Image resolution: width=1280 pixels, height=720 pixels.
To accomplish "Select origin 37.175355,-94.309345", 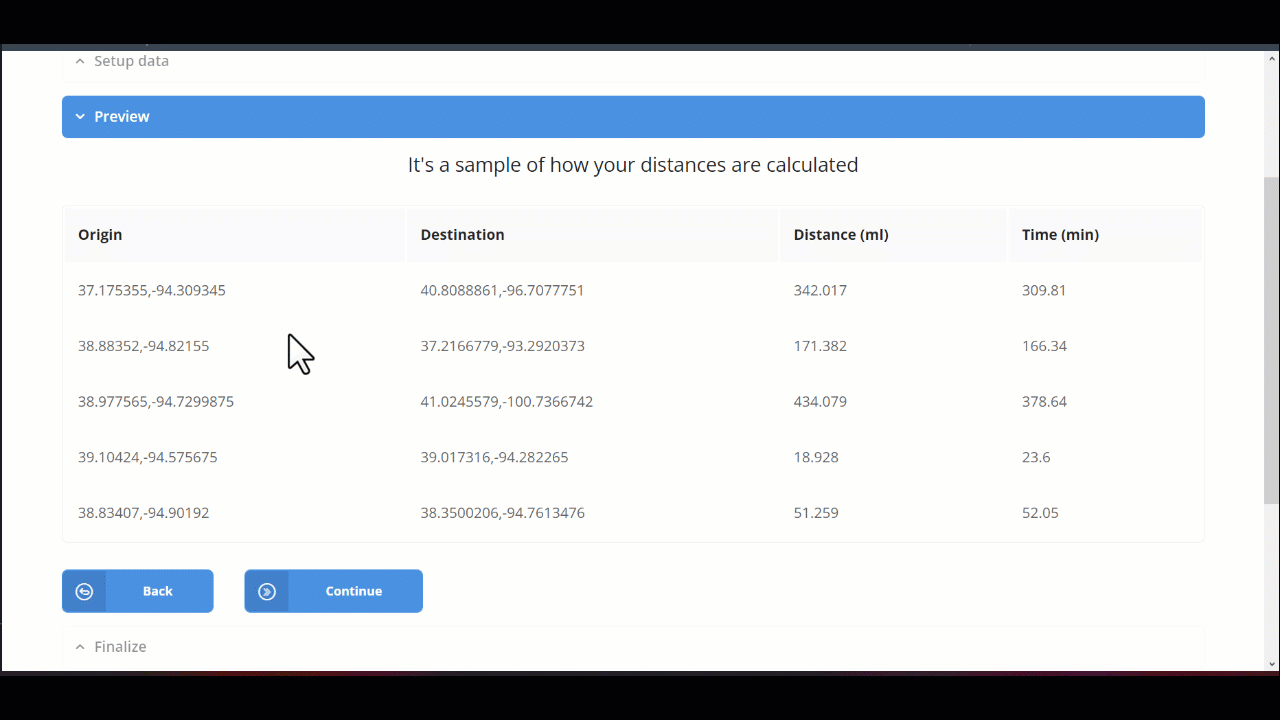I will [x=152, y=291].
